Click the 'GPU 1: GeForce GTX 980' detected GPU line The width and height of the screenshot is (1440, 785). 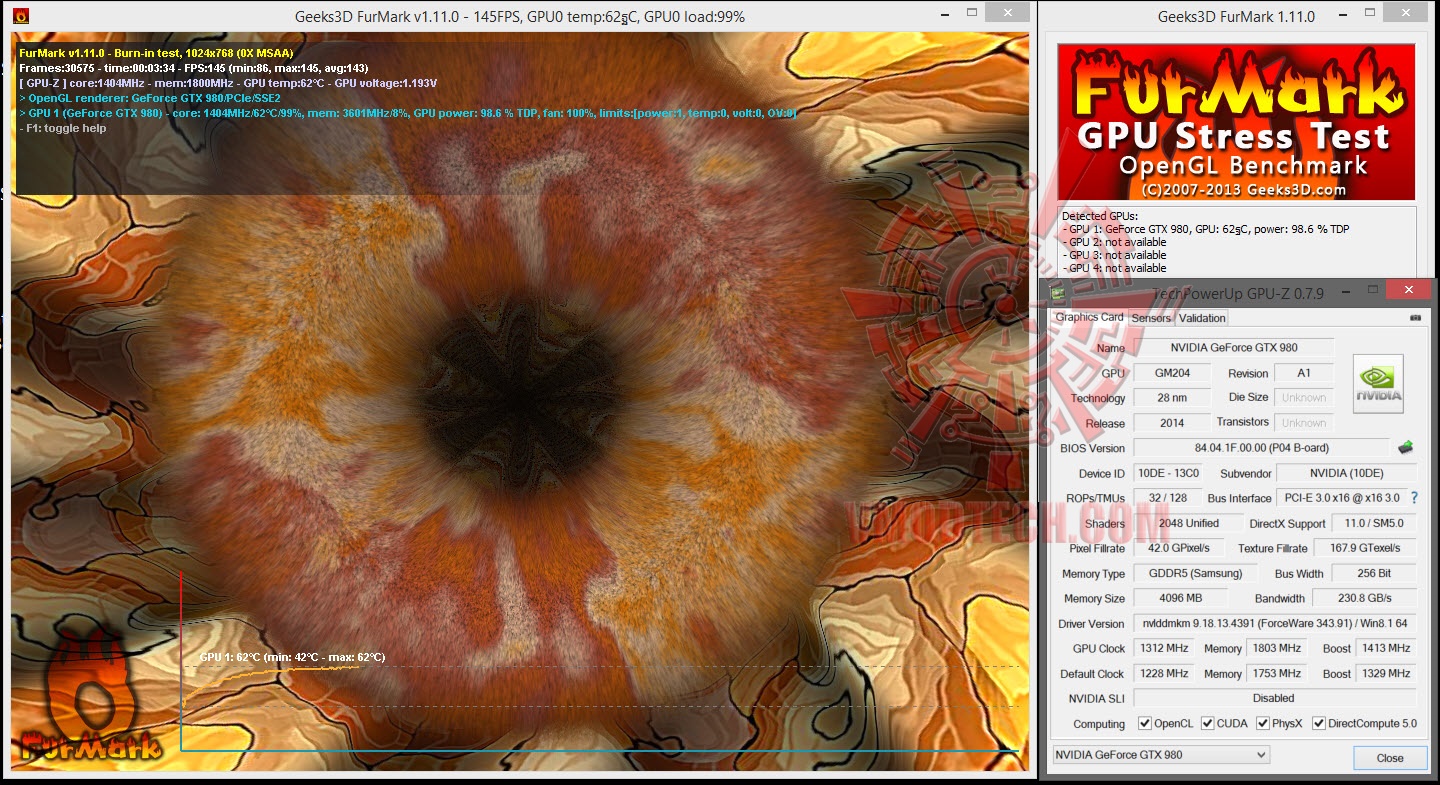tap(1206, 229)
